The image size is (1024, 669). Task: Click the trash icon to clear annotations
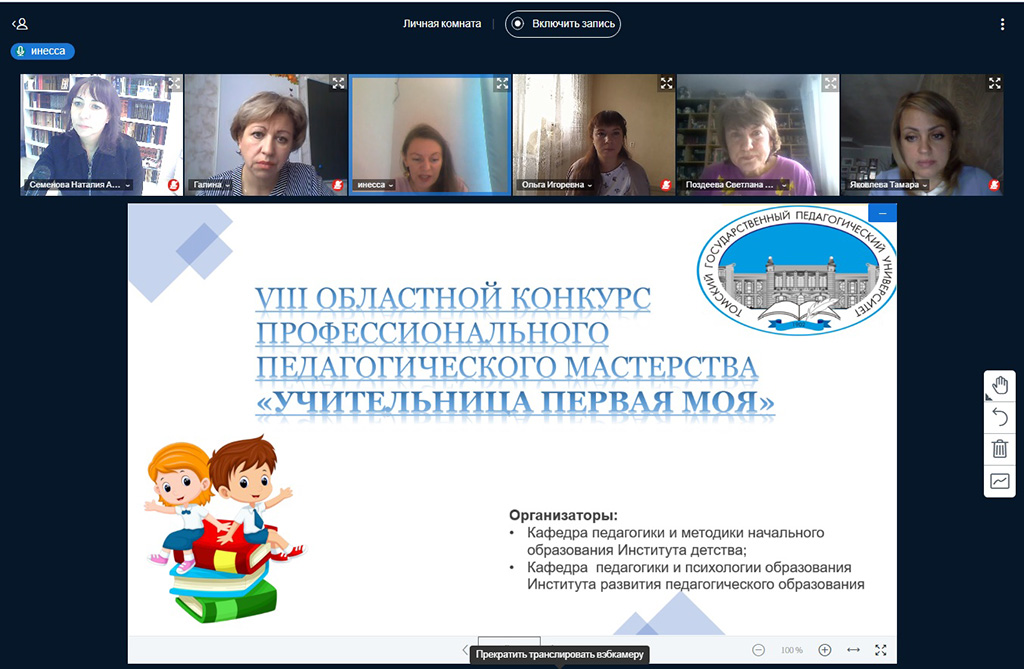point(999,449)
